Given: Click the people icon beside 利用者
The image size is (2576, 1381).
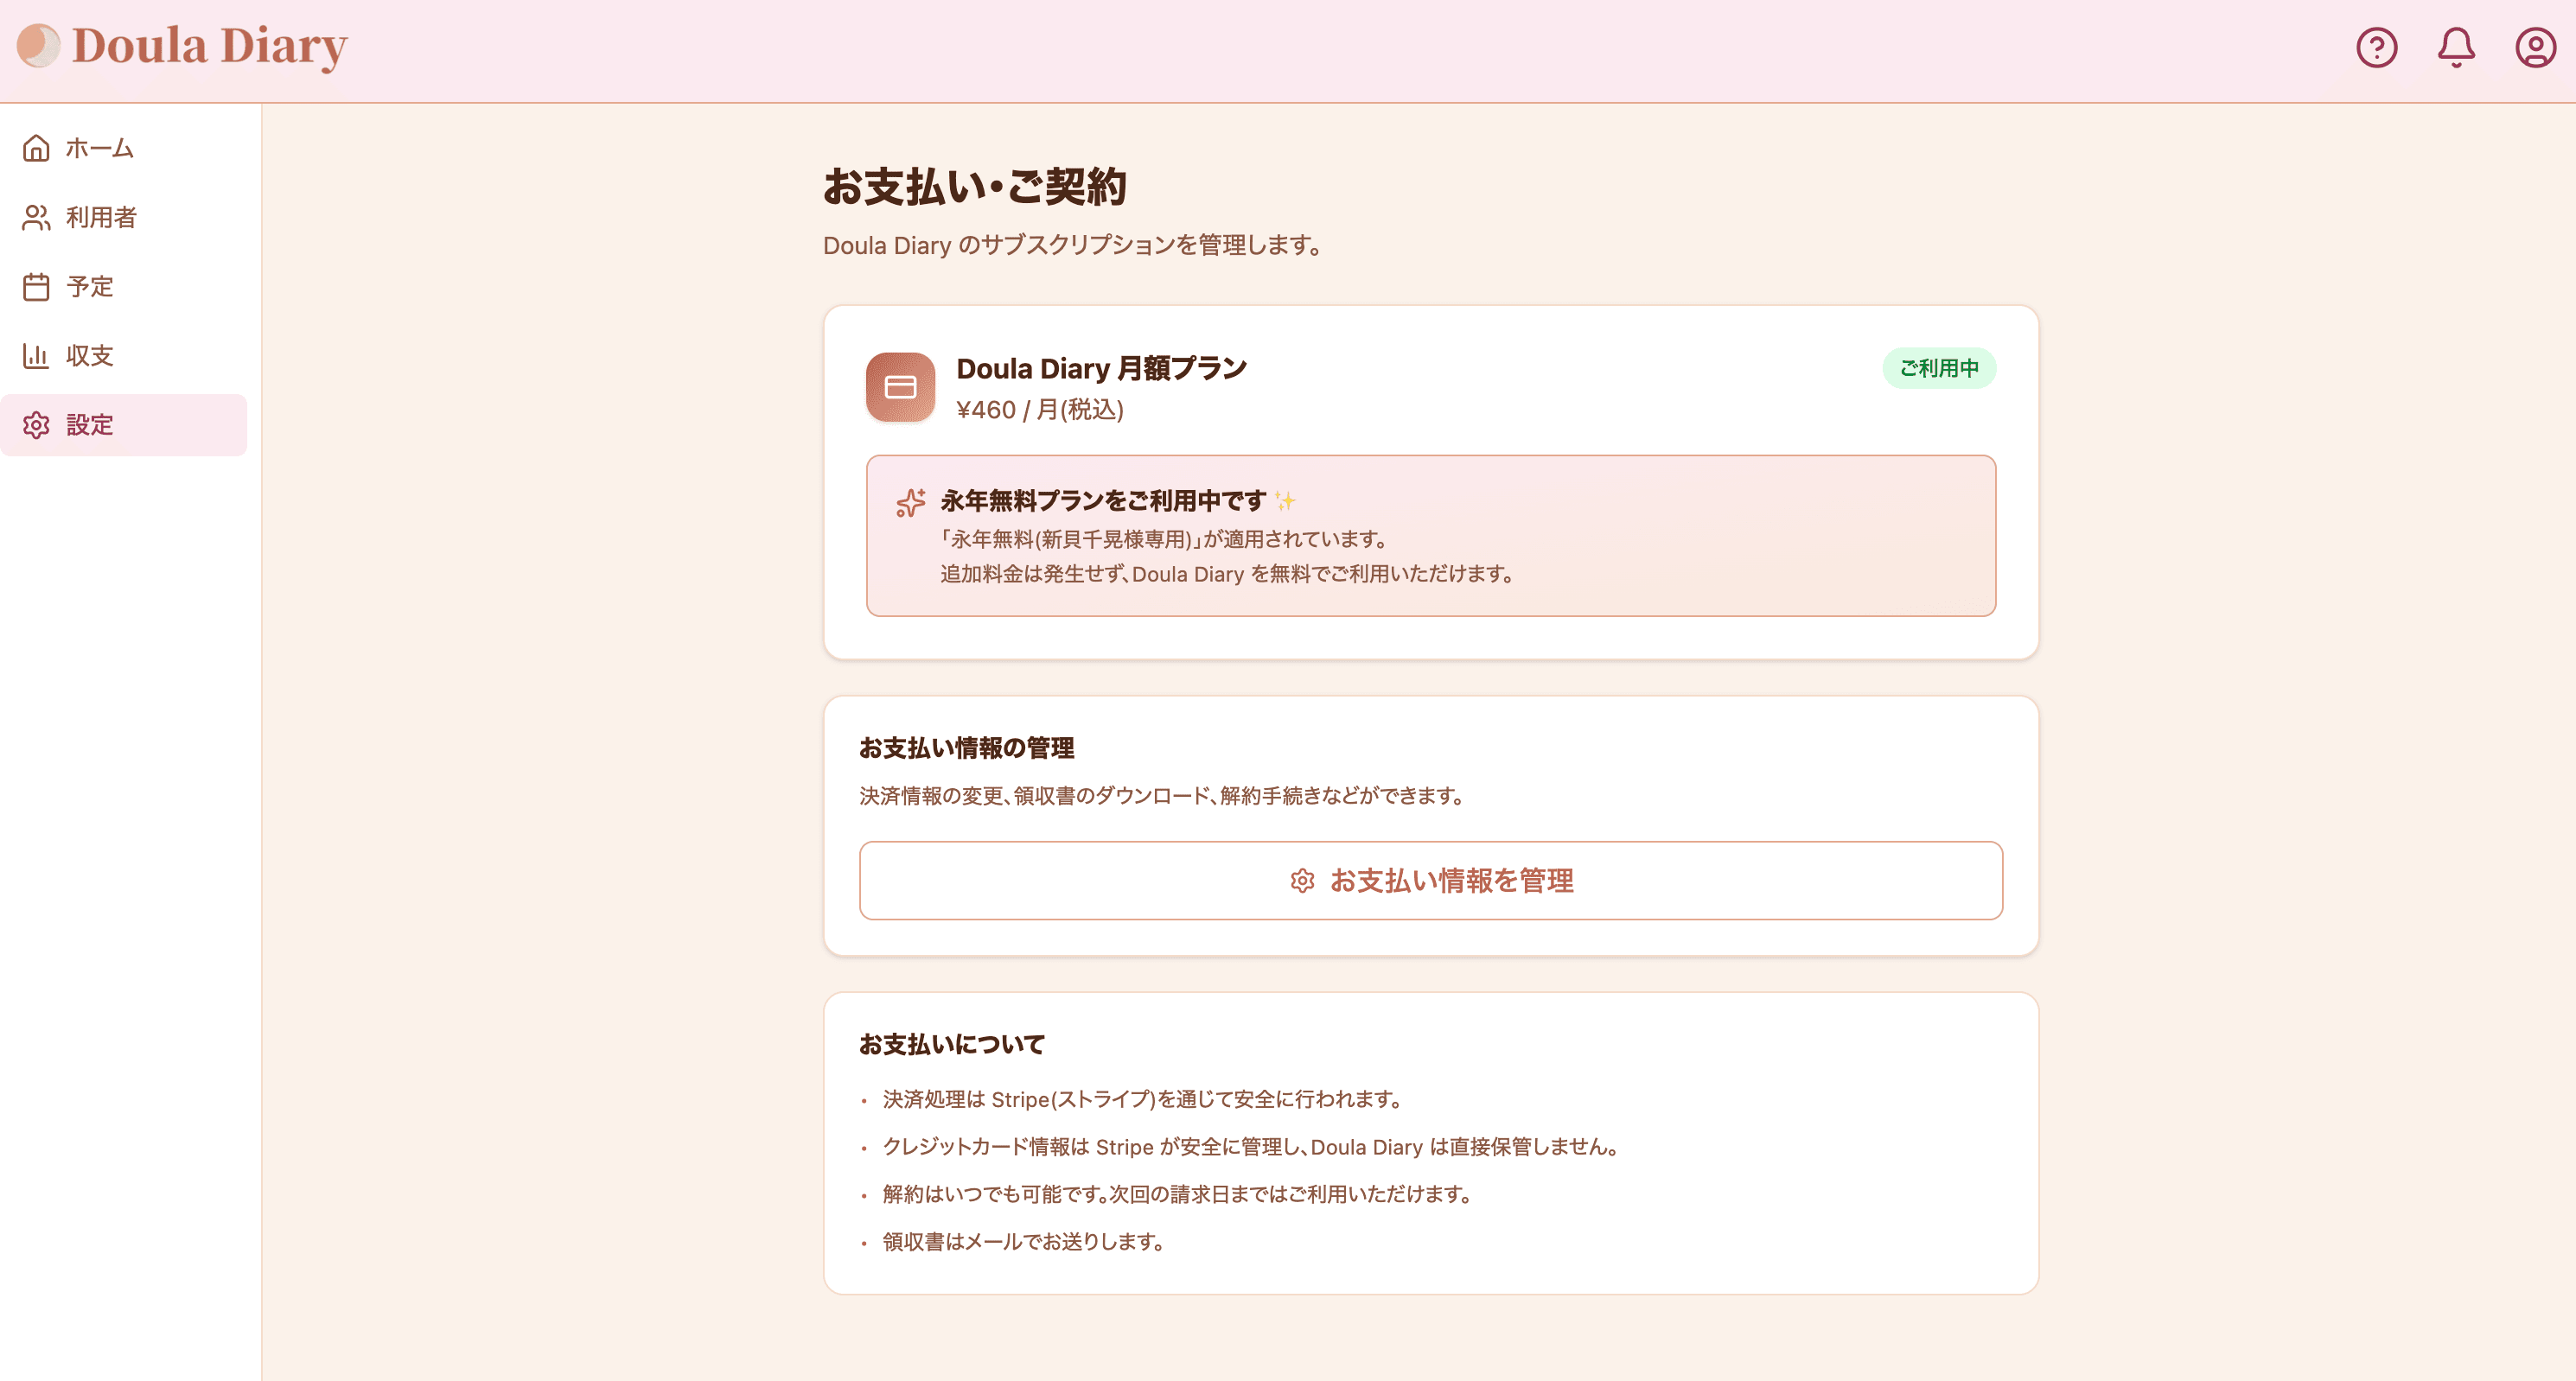Looking at the screenshot, I should coord(36,217).
